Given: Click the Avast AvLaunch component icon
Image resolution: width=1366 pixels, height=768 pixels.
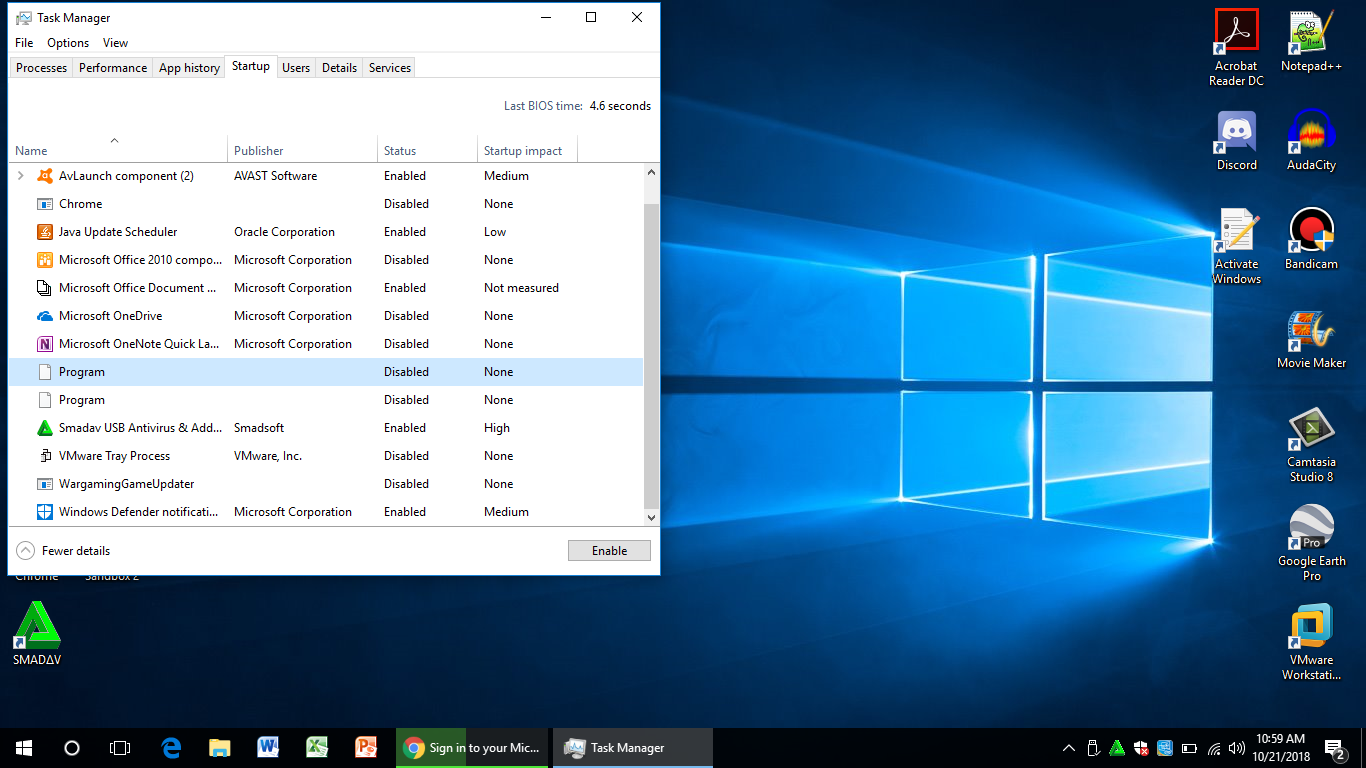Looking at the screenshot, I should click(44, 176).
